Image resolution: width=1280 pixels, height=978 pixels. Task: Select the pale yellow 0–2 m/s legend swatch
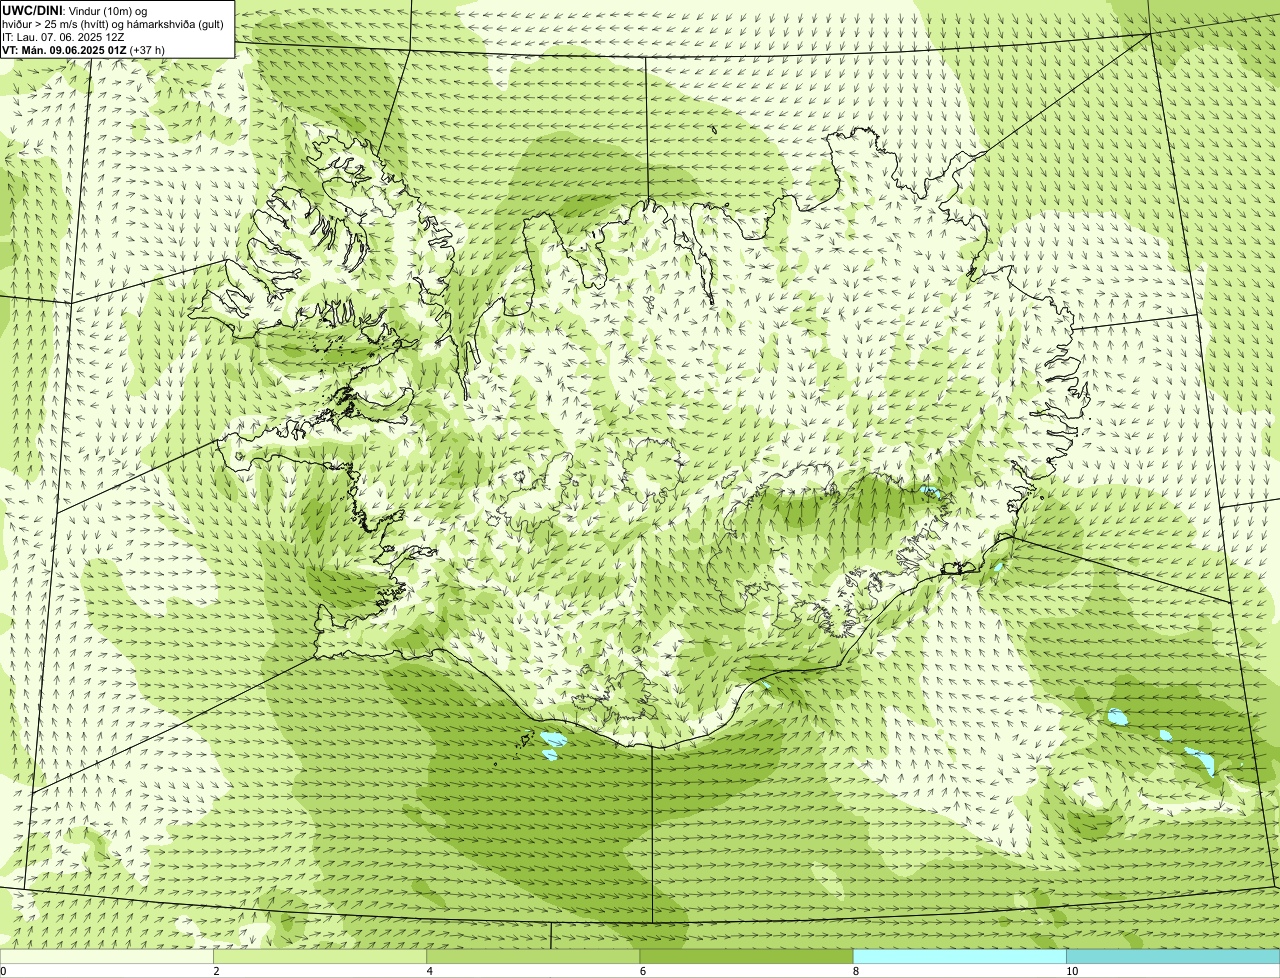(x=106, y=956)
